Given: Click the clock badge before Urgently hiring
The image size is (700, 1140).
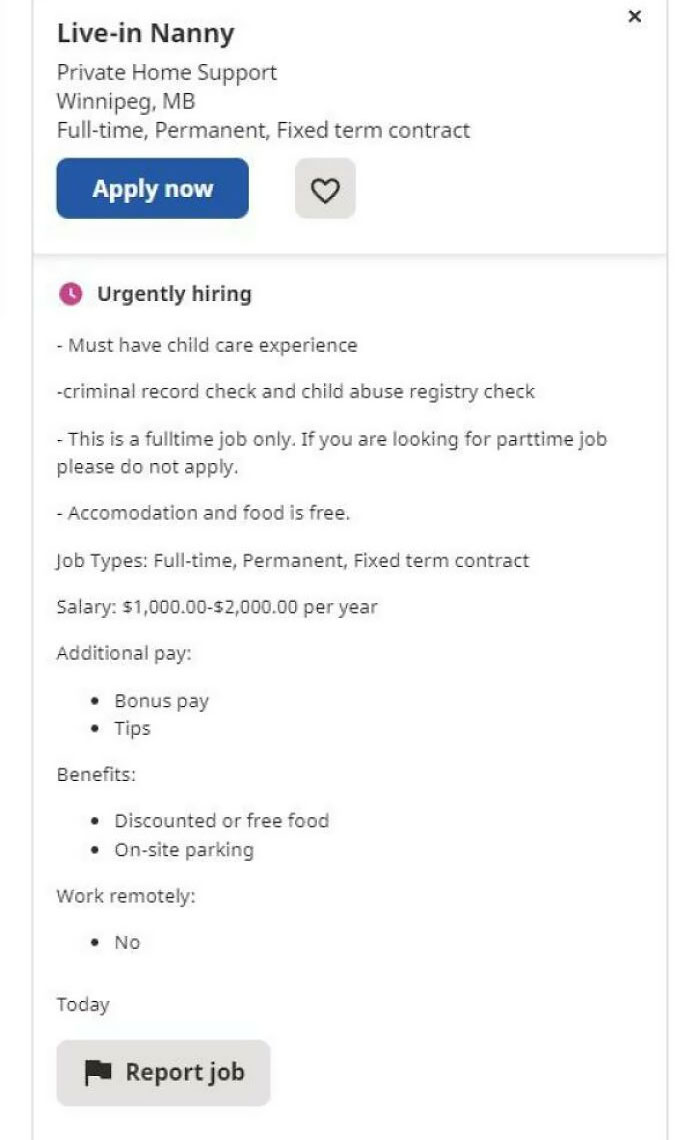Looking at the screenshot, I should click(68, 293).
